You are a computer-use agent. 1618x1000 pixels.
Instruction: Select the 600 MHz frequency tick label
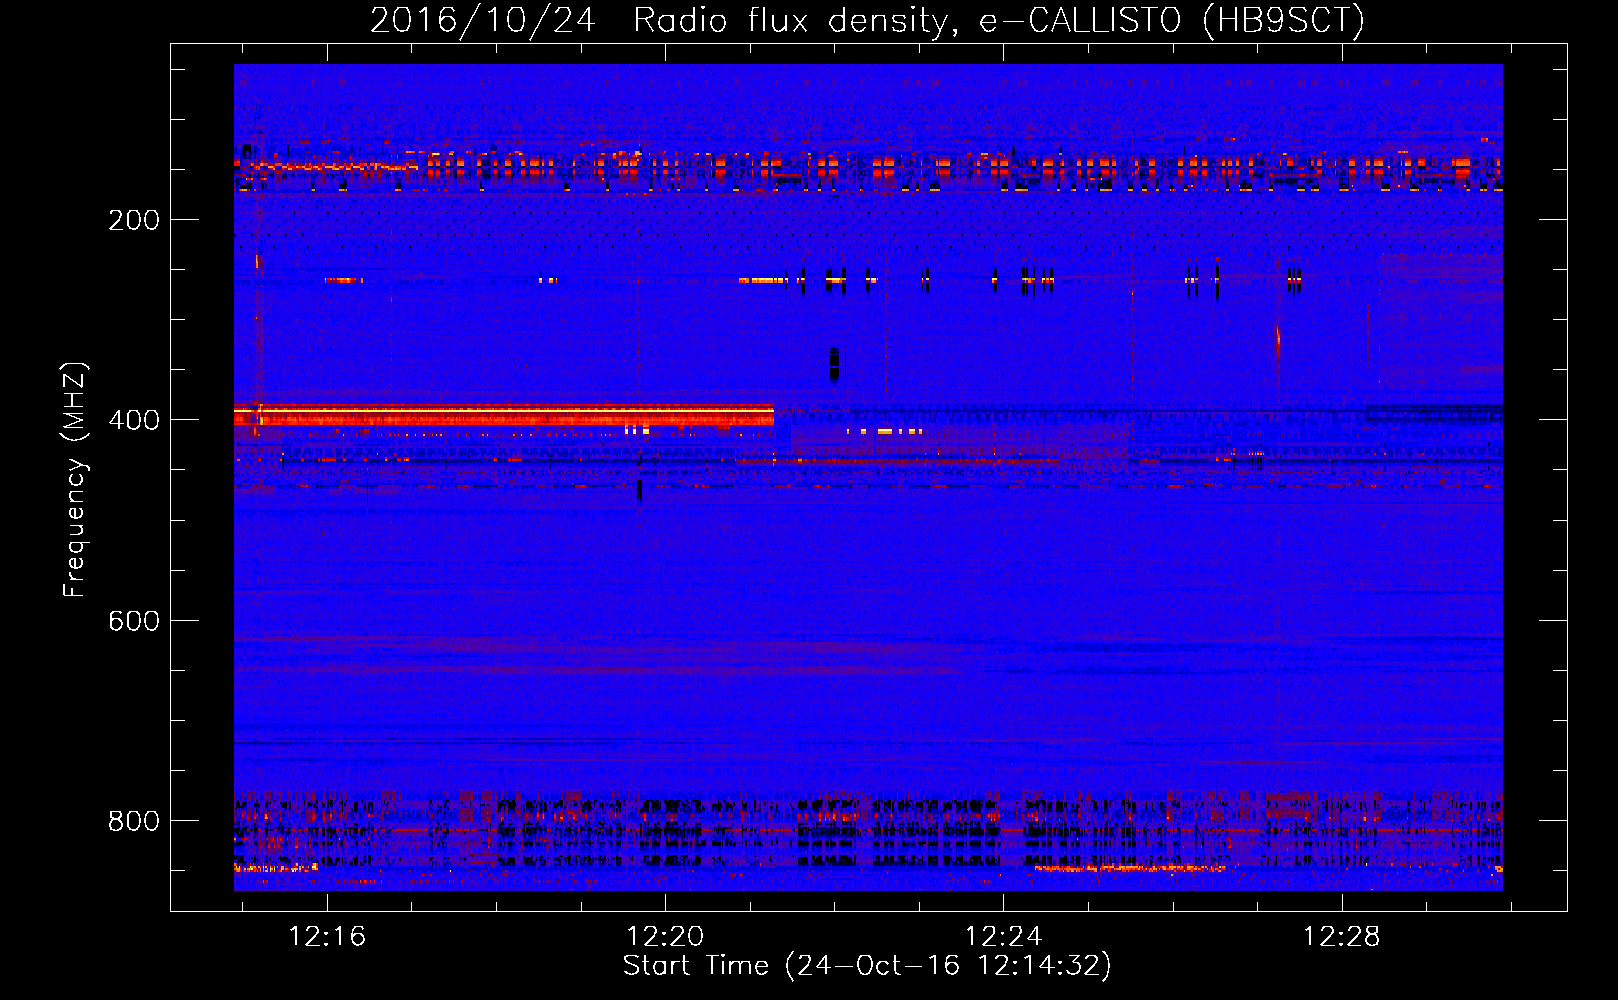pyautogui.click(x=134, y=621)
